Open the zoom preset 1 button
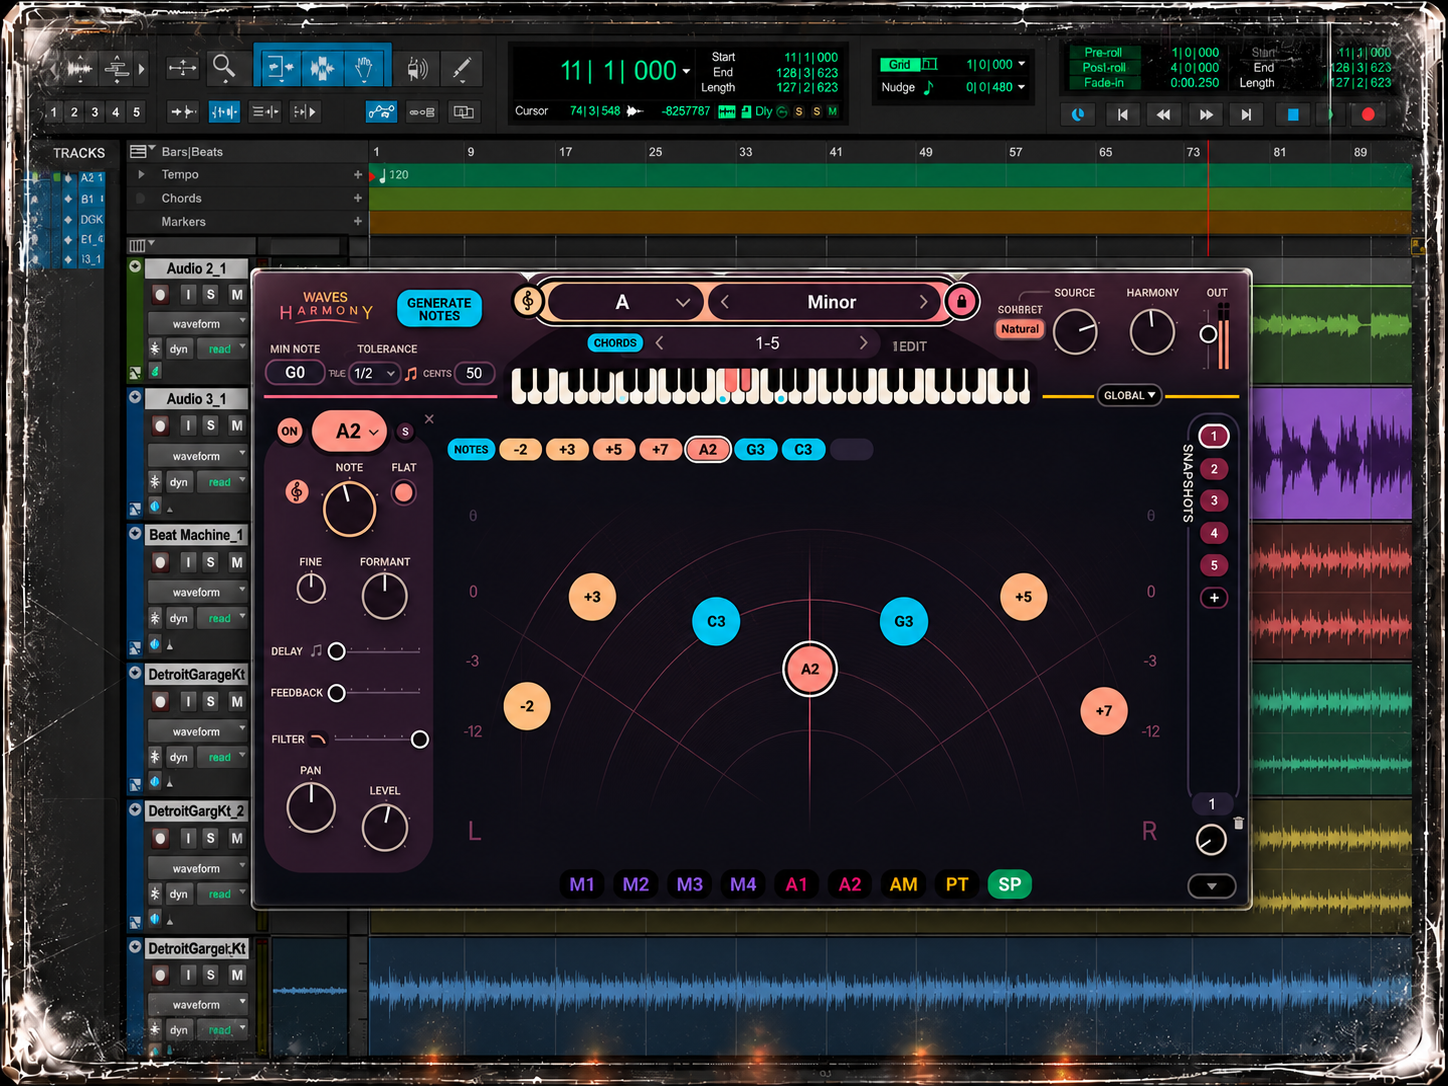Image resolution: width=1448 pixels, height=1086 pixels. [x=54, y=112]
